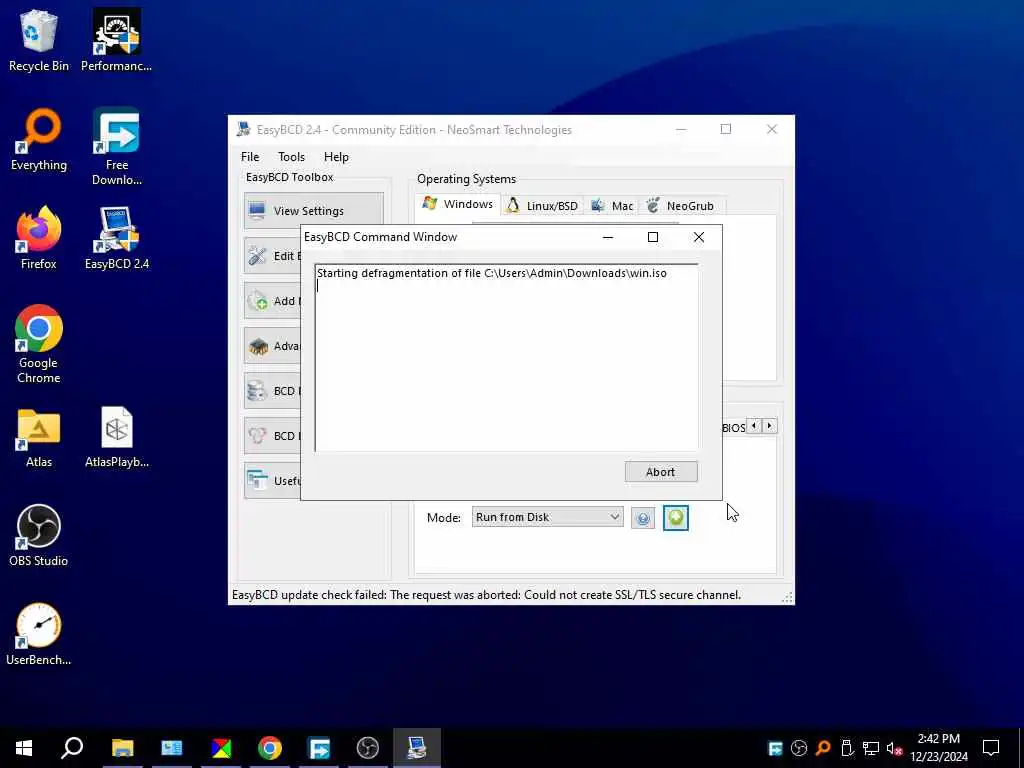1024x768 pixels.
Task: Abort the defragmentation in Command Window
Action: pyautogui.click(x=661, y=472)
